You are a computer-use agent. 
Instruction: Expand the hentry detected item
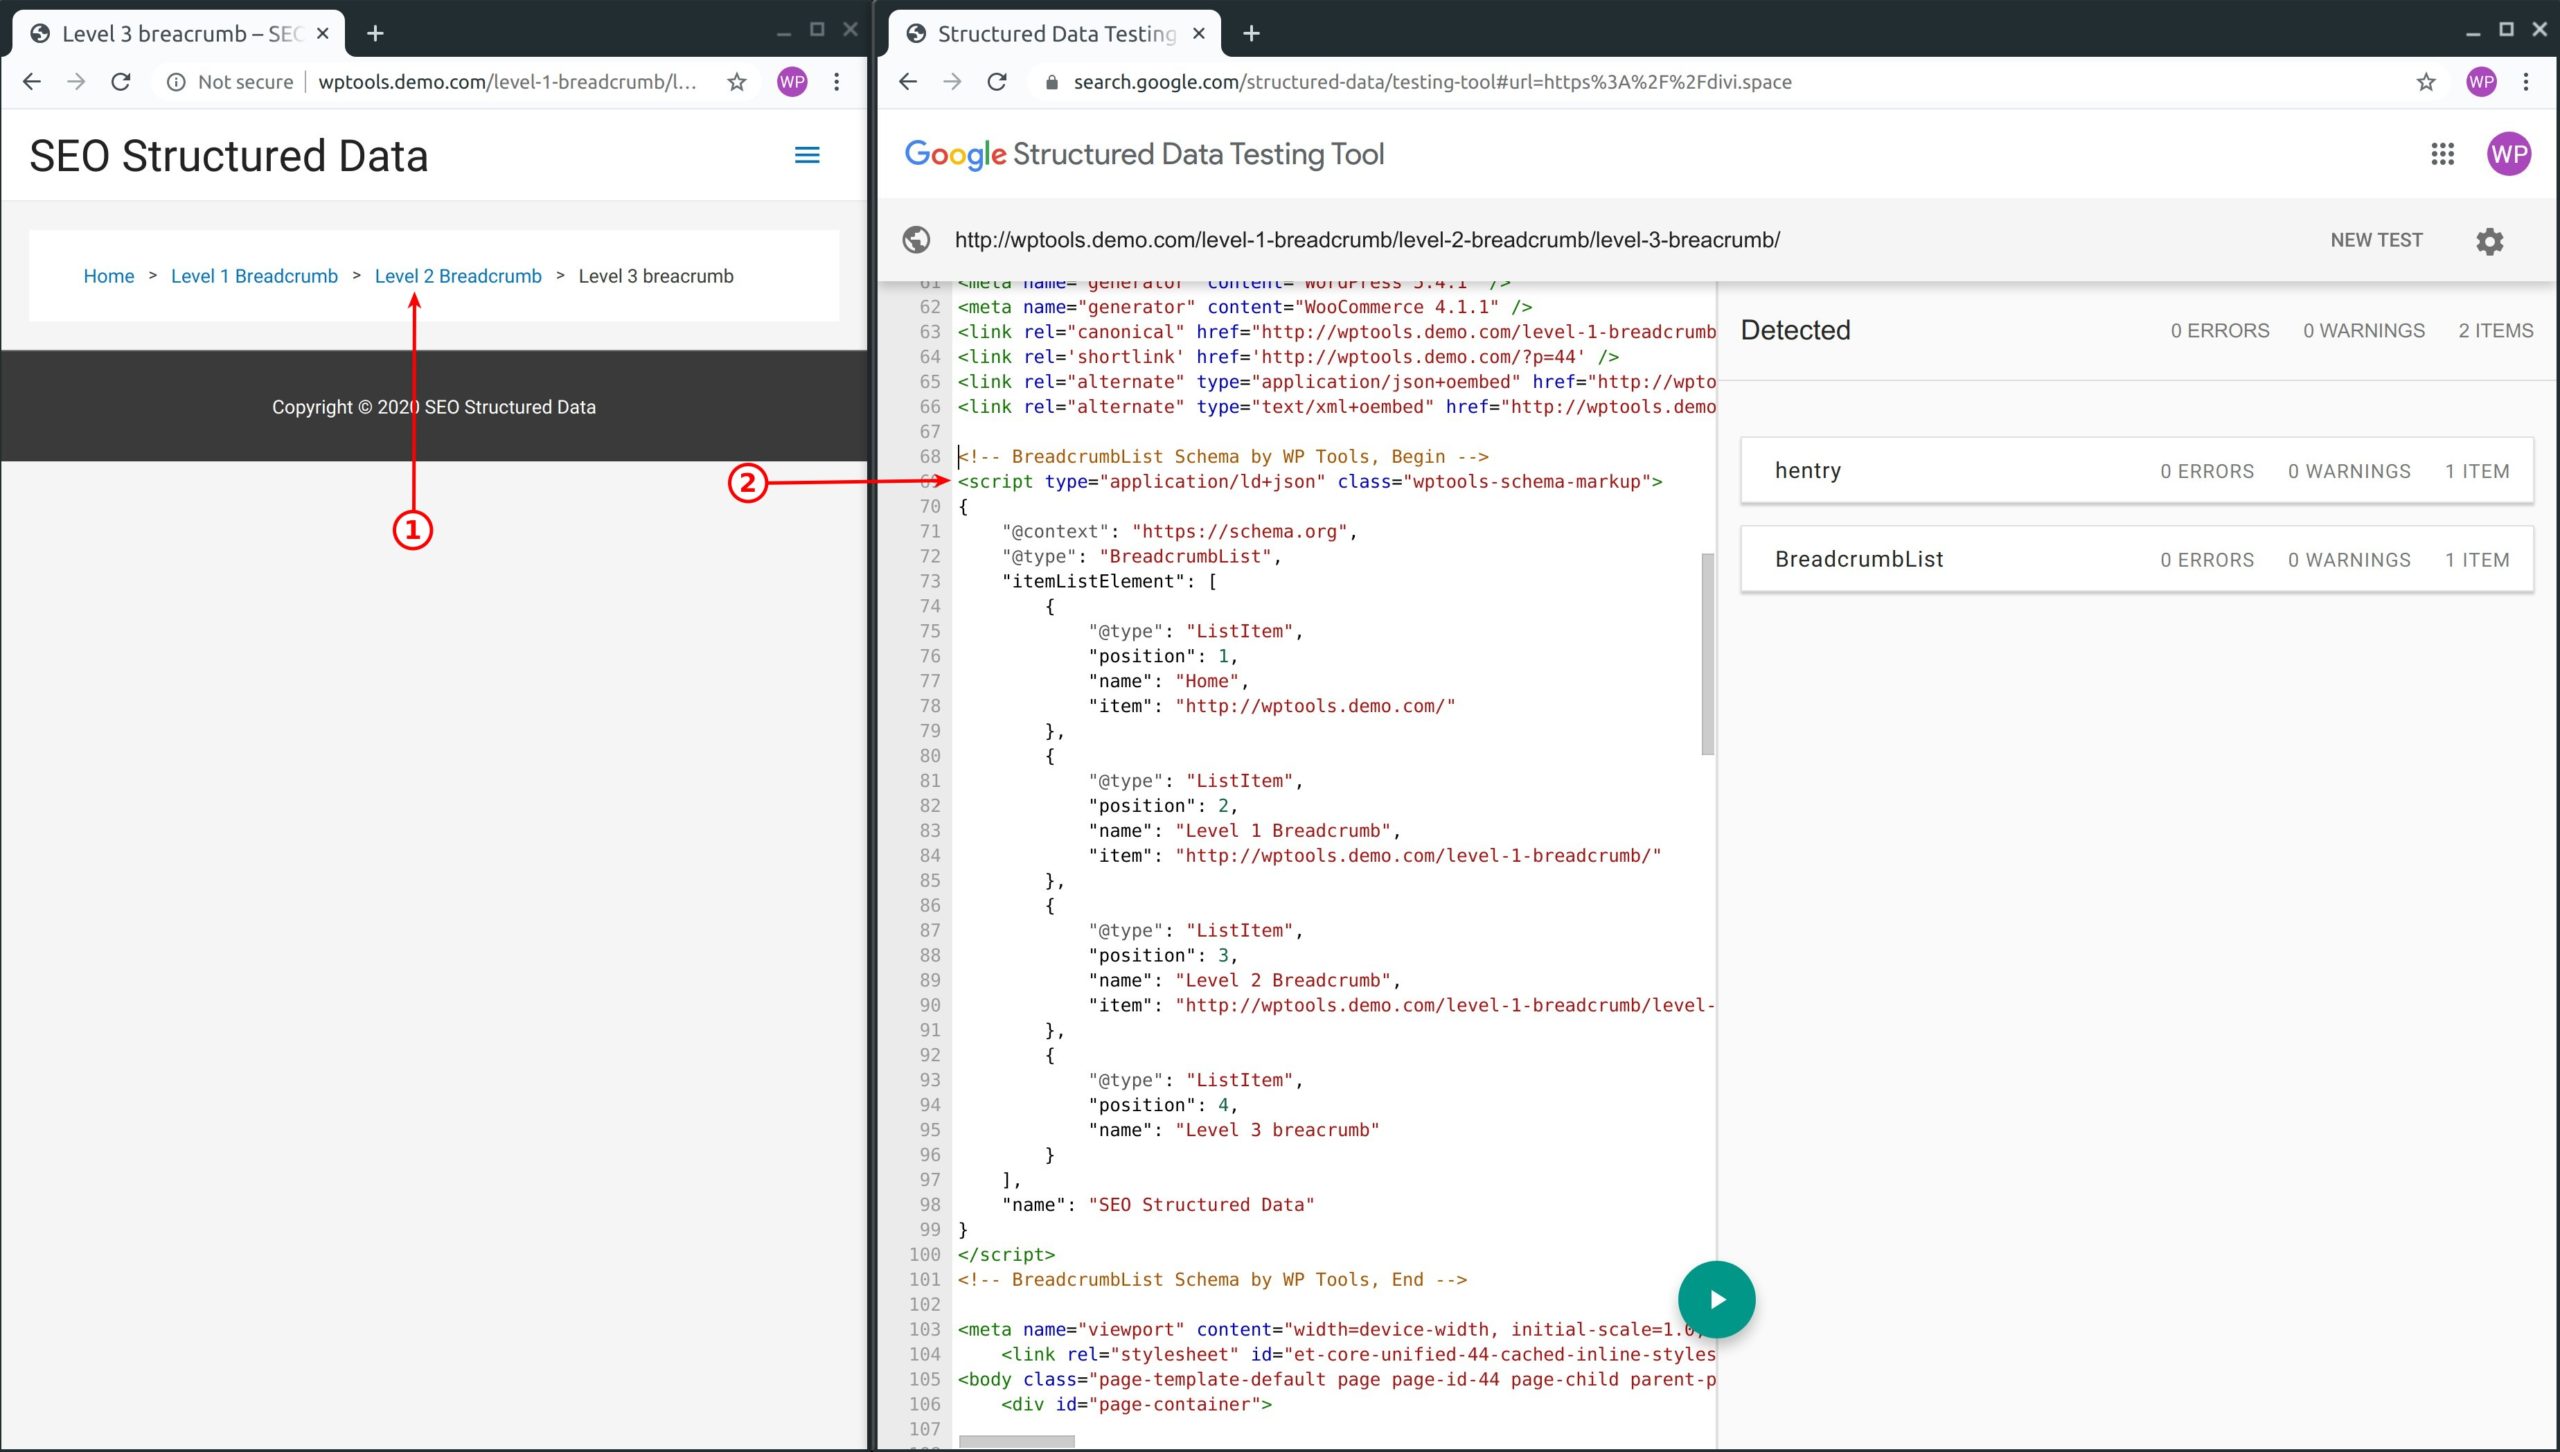(x=2137, y=471)
